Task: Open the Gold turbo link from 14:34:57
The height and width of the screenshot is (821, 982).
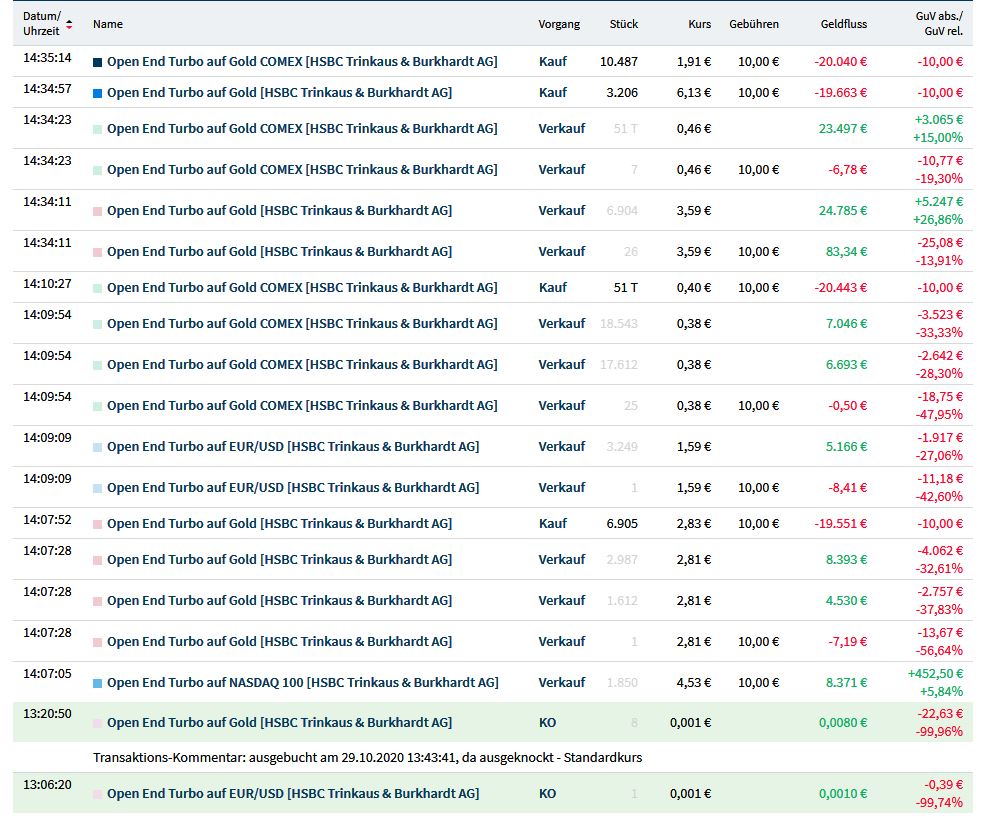Action: (279, 93)
